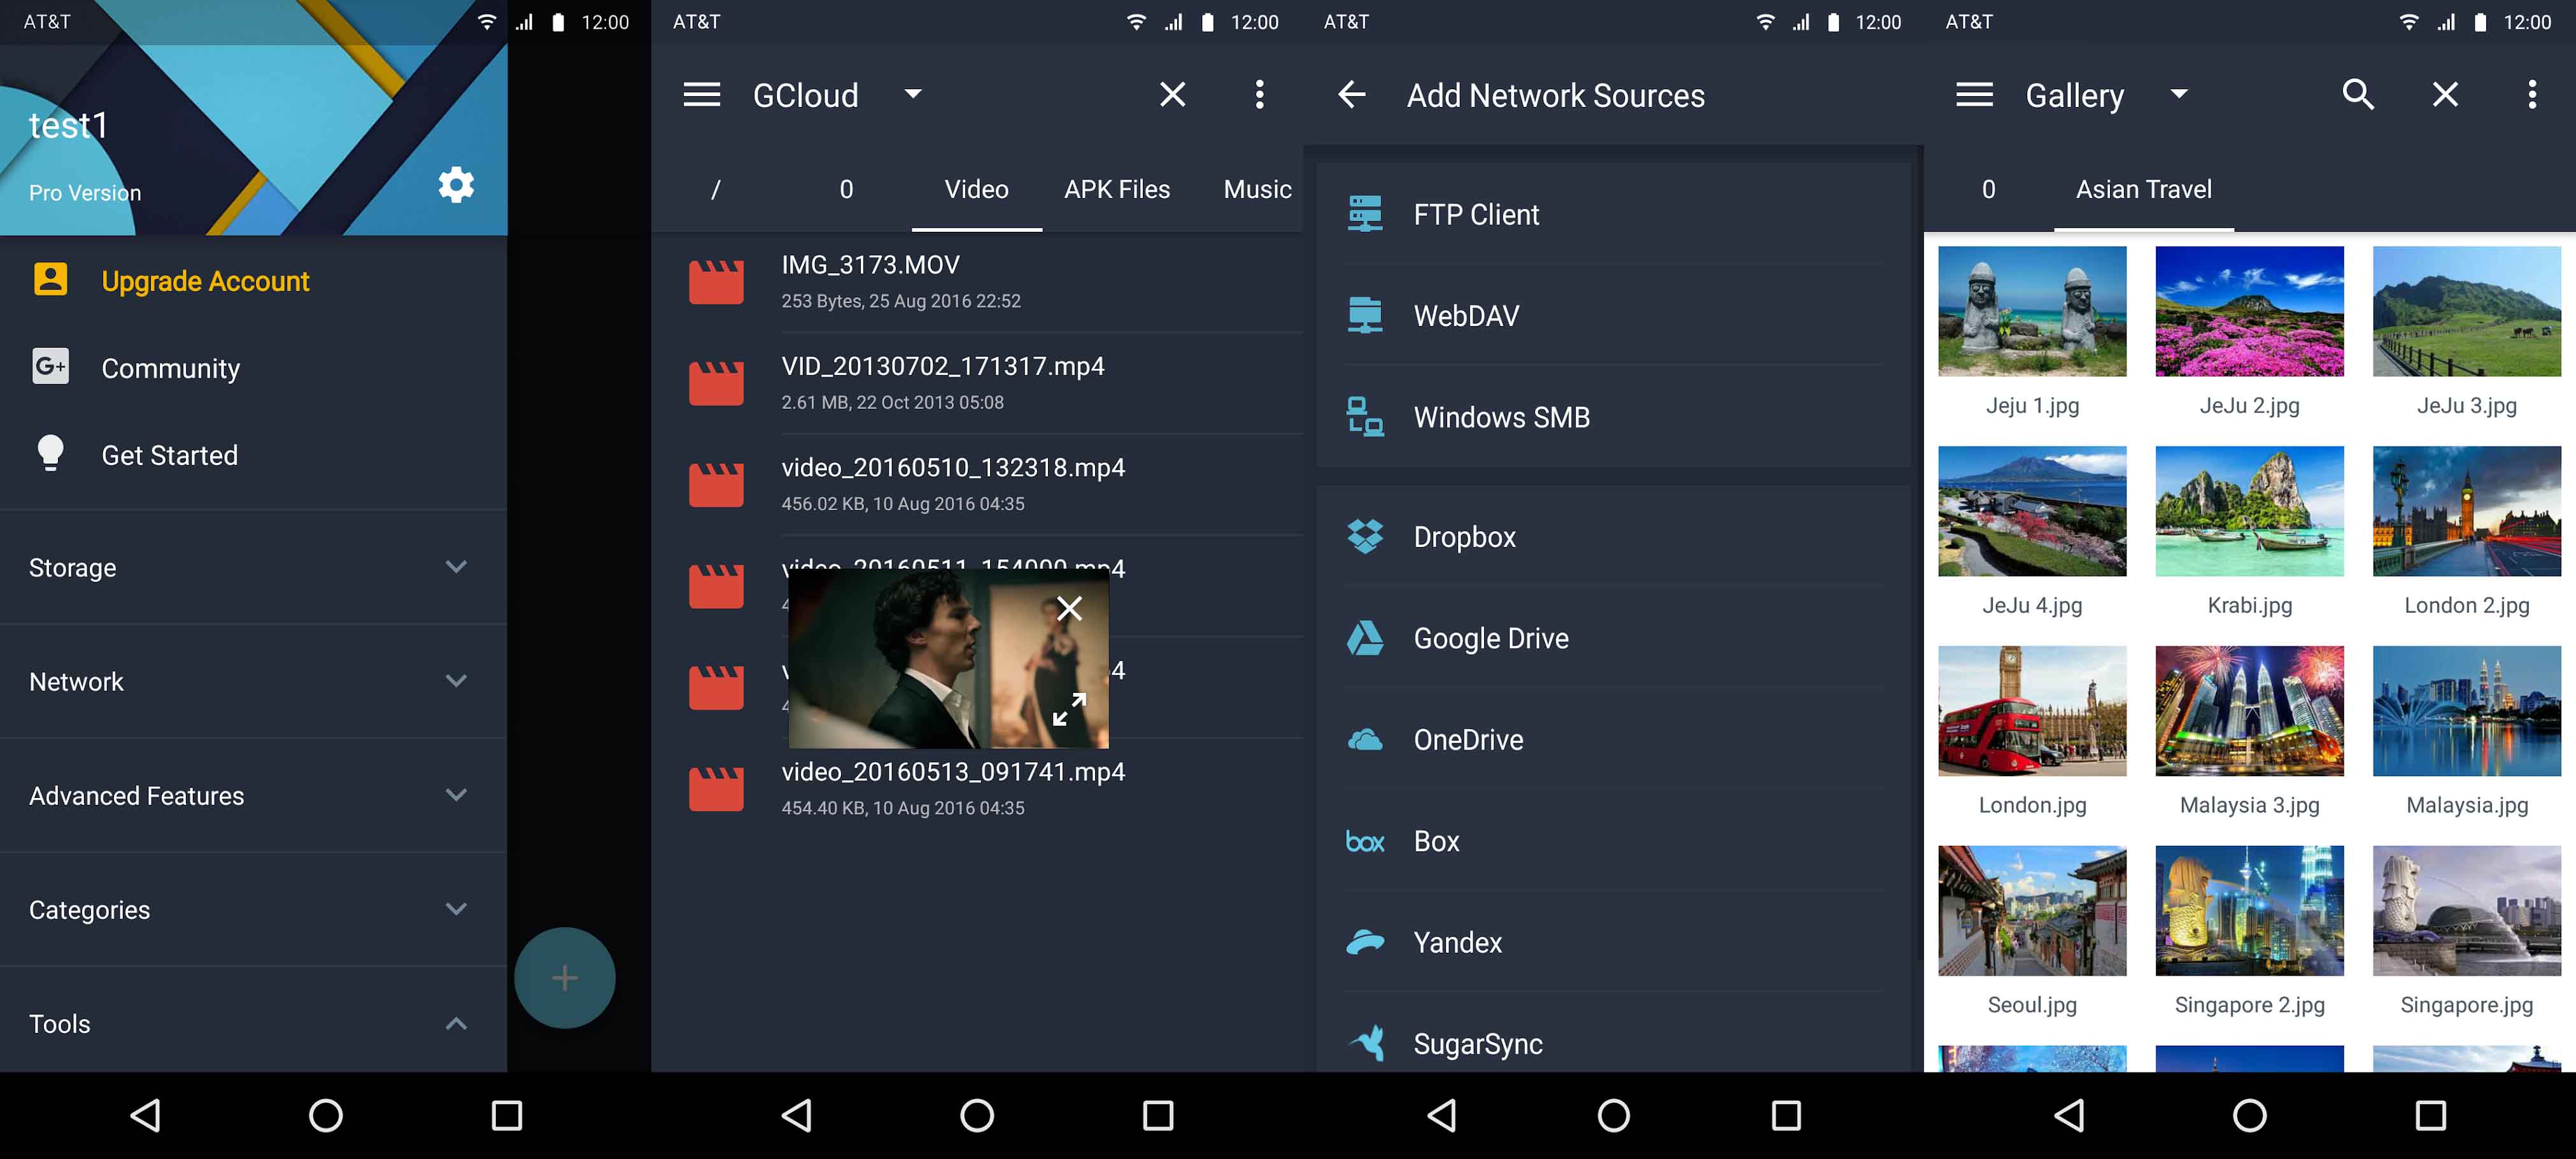Tap recent apps button under Gallery screen
Image resolution: width=2576 pixels, height=1159 pixels.
pos(2430,1115)
